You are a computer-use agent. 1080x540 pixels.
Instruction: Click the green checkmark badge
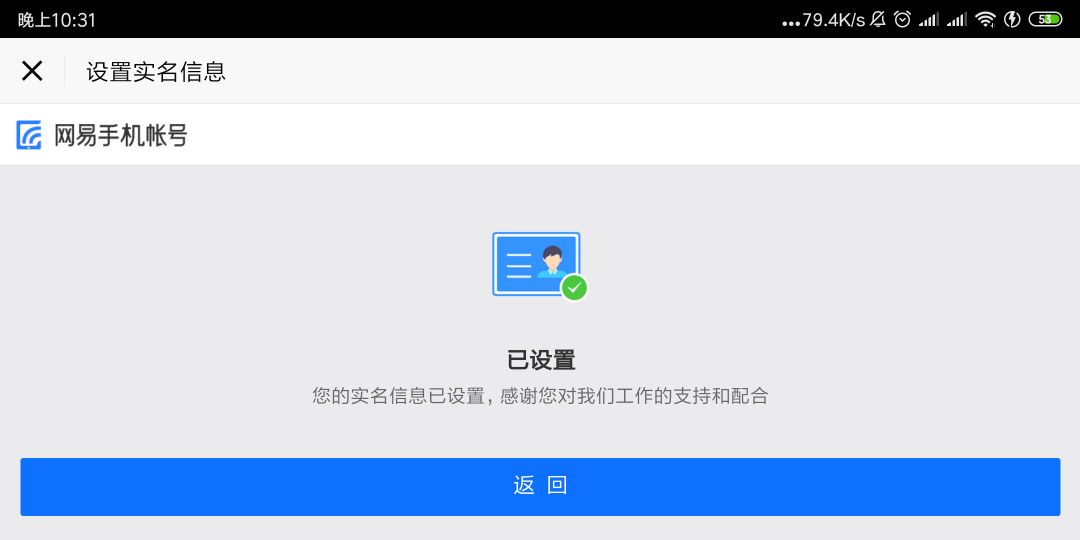pyautogui.click(x=574, y=288)
